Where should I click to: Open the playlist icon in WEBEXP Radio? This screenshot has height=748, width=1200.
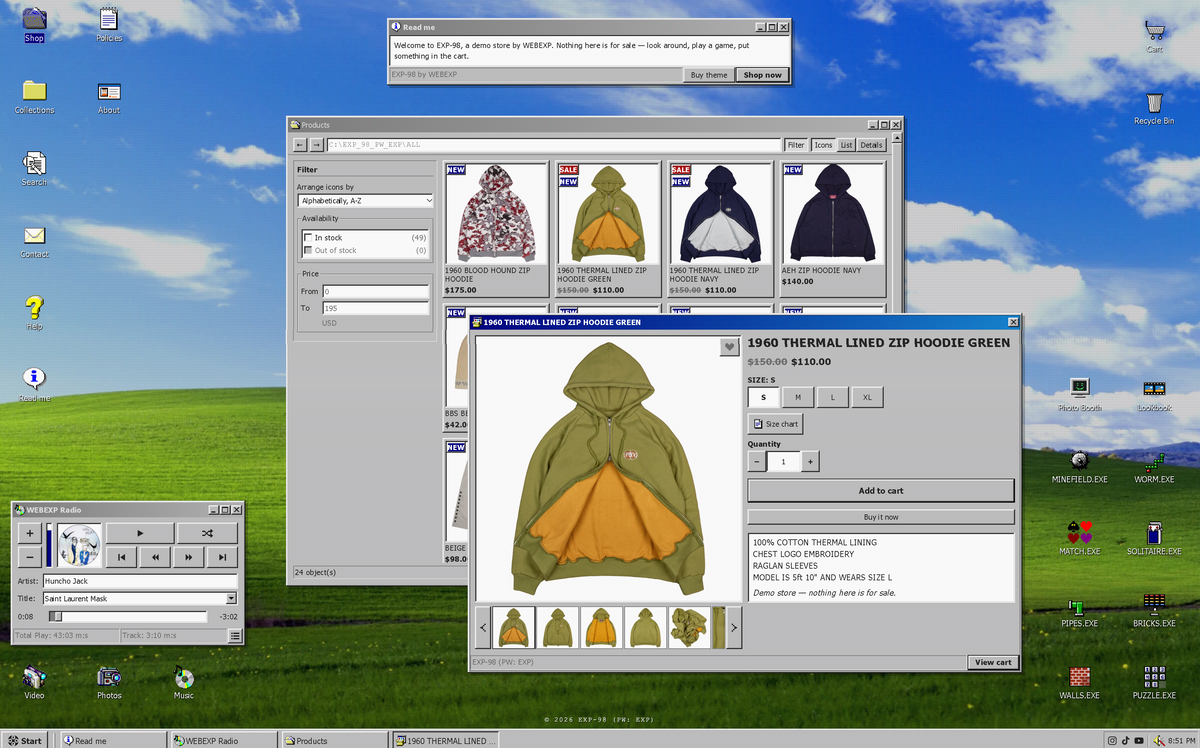[x=234, y=635]
